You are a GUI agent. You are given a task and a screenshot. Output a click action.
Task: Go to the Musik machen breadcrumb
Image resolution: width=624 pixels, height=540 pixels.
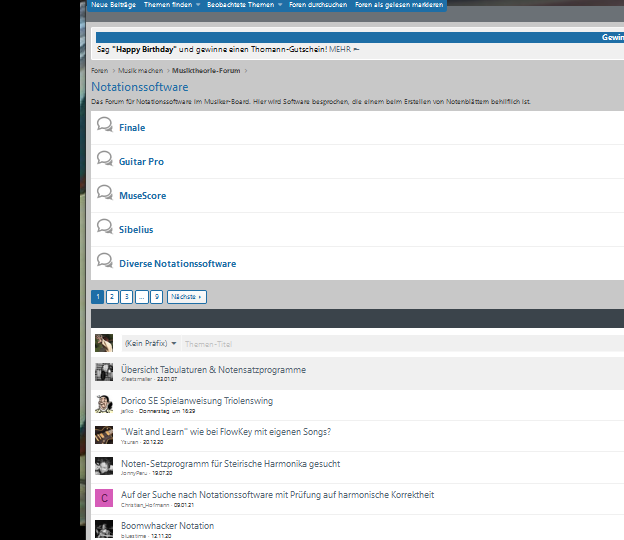[x=140, y=70]
